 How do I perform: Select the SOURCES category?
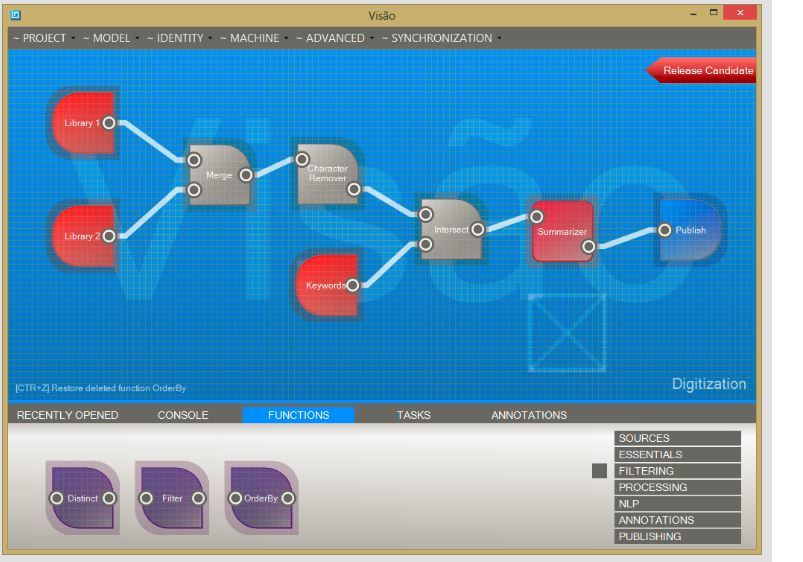[677, 438]
